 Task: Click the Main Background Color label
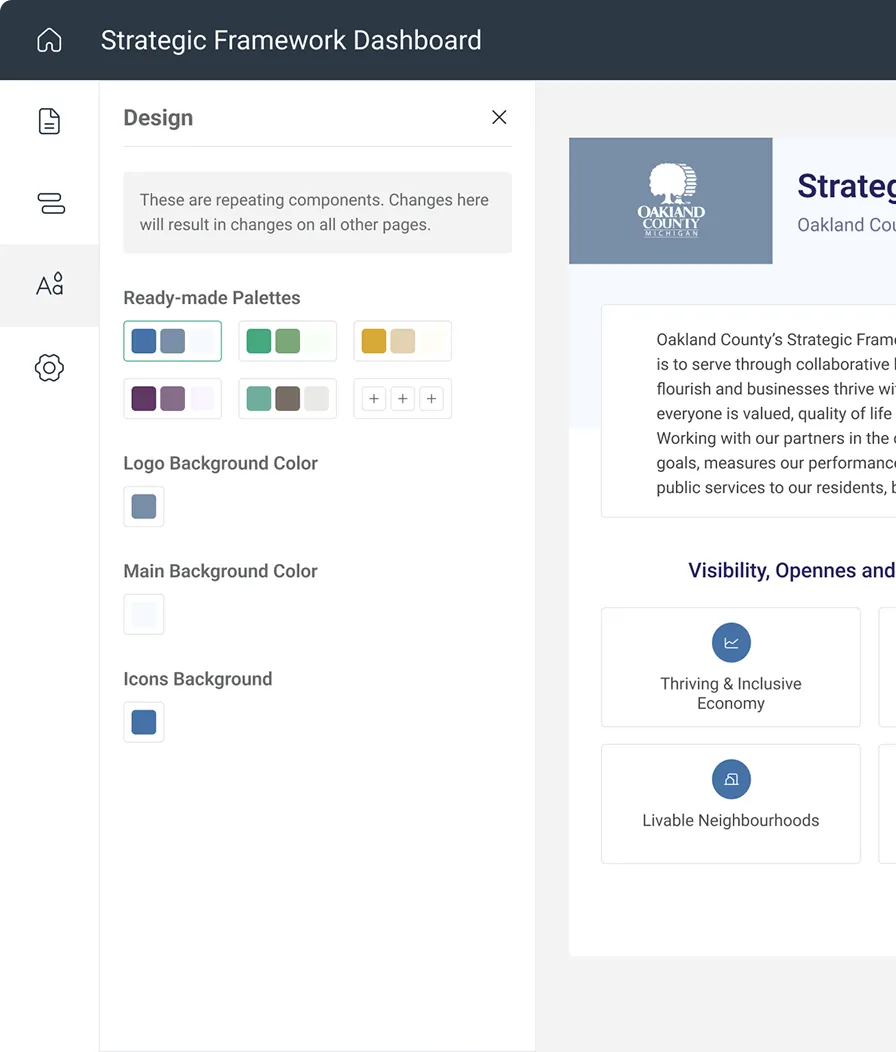pos(220,571)
